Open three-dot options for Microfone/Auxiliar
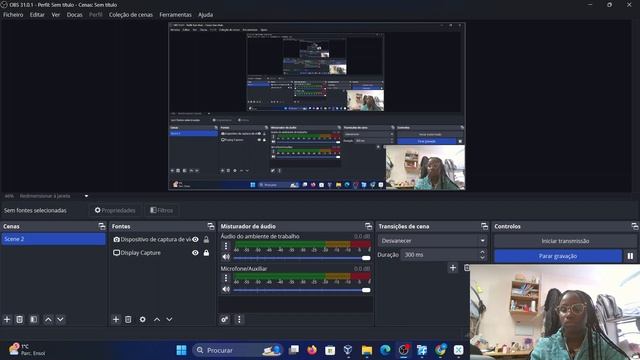The image size is (640, 360). [226, 278]
